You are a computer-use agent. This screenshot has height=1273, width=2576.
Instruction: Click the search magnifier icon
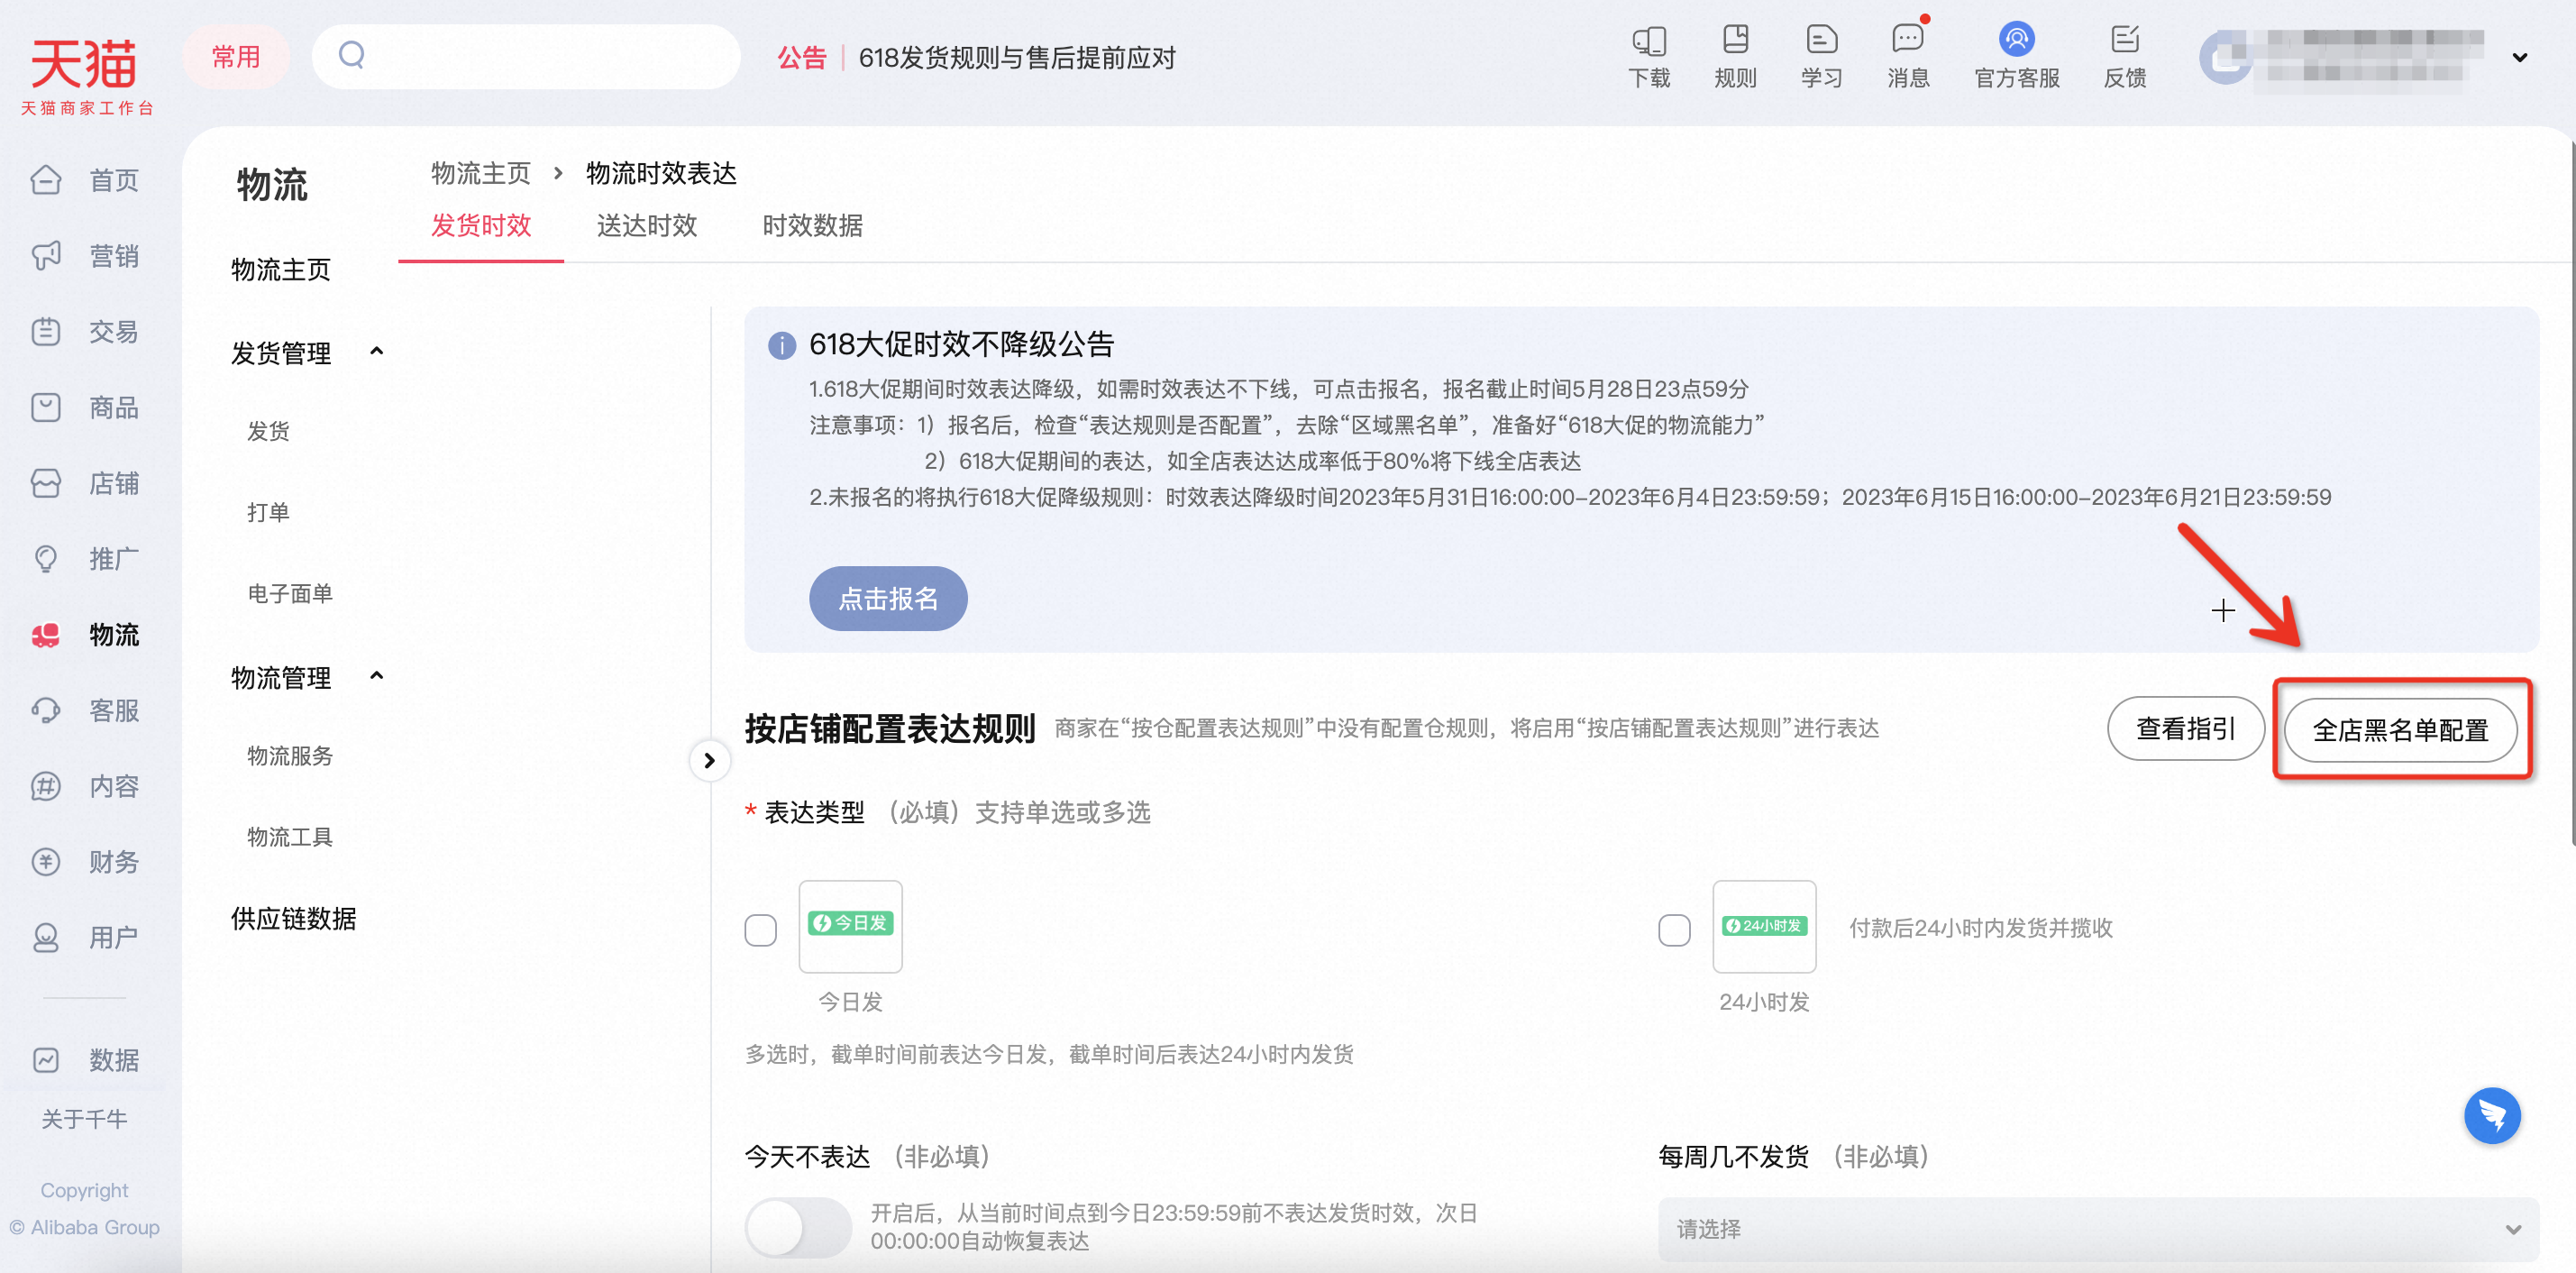click(x=351, y=55)
